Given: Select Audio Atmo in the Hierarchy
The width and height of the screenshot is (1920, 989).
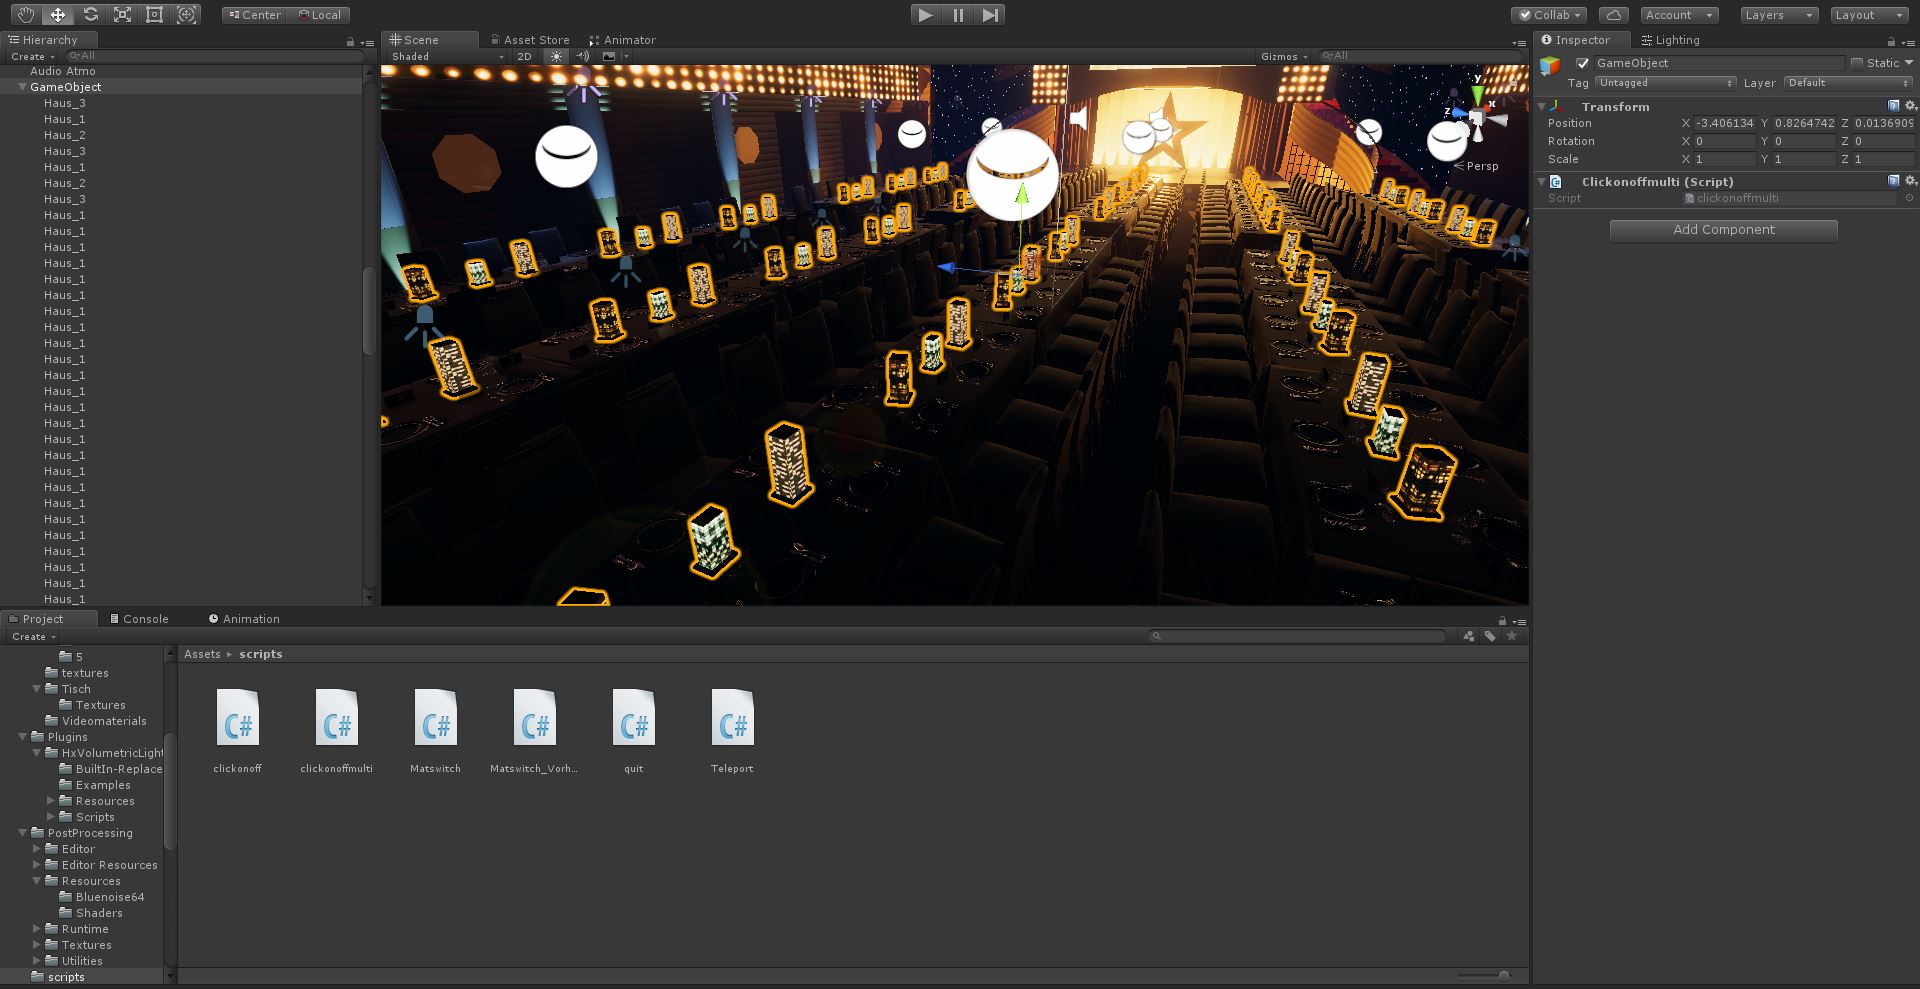Looking at the screenshot, I should click(63, 71).
